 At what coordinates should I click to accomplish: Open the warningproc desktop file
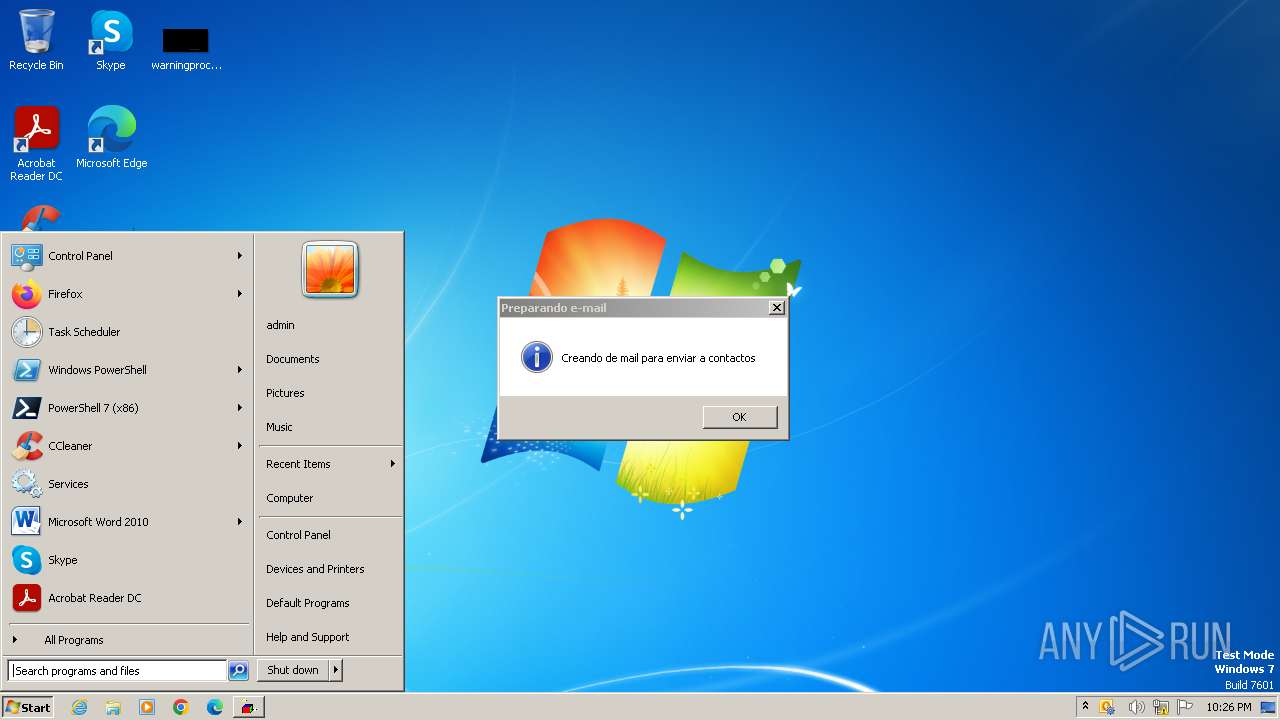coord(186,48)
